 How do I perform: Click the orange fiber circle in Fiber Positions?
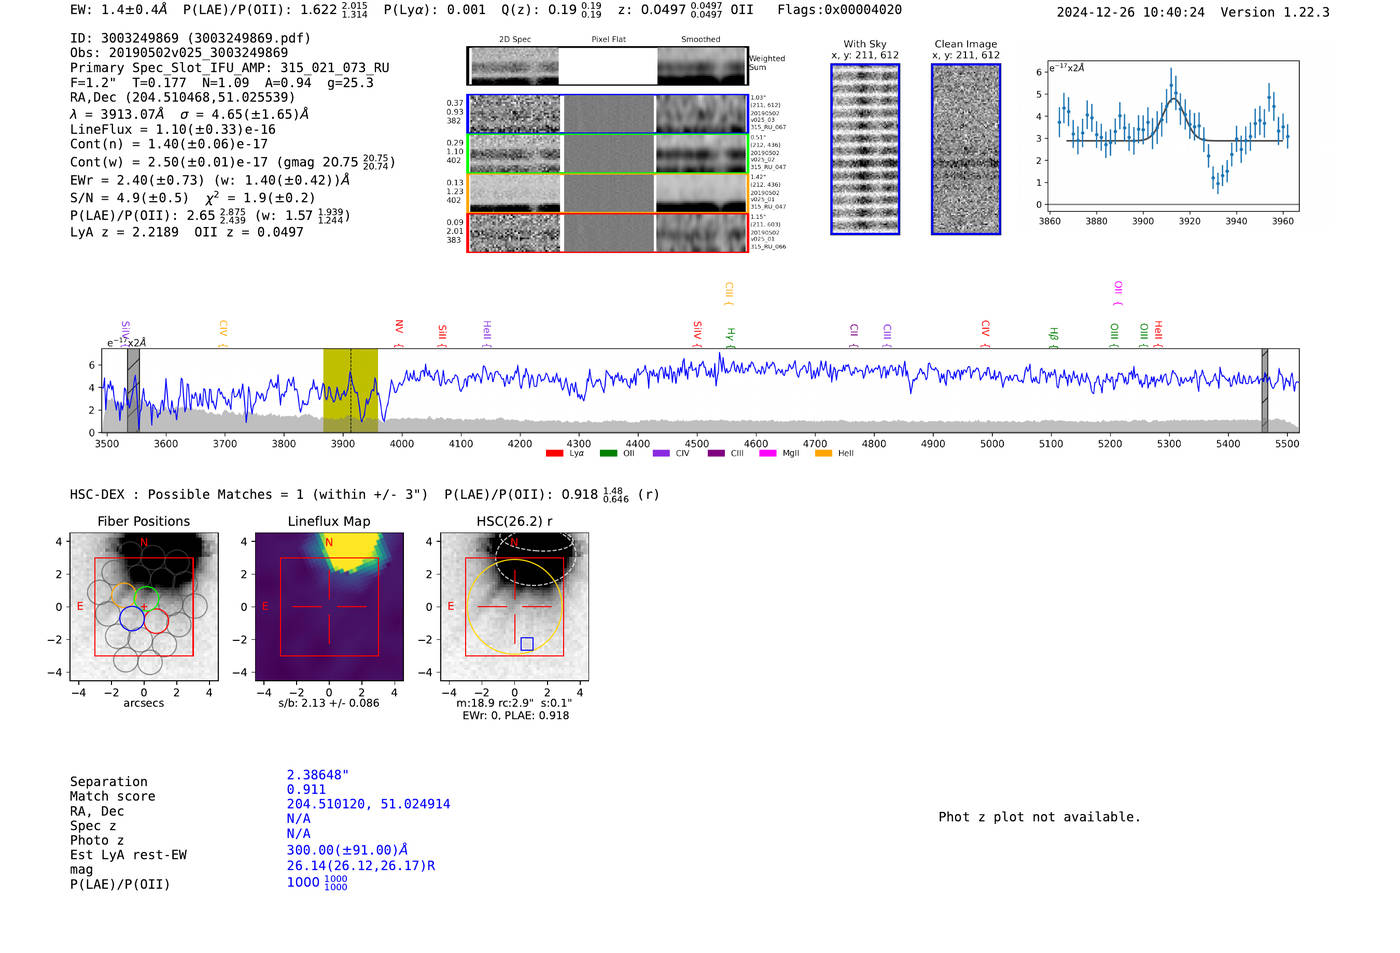point(124,595)
